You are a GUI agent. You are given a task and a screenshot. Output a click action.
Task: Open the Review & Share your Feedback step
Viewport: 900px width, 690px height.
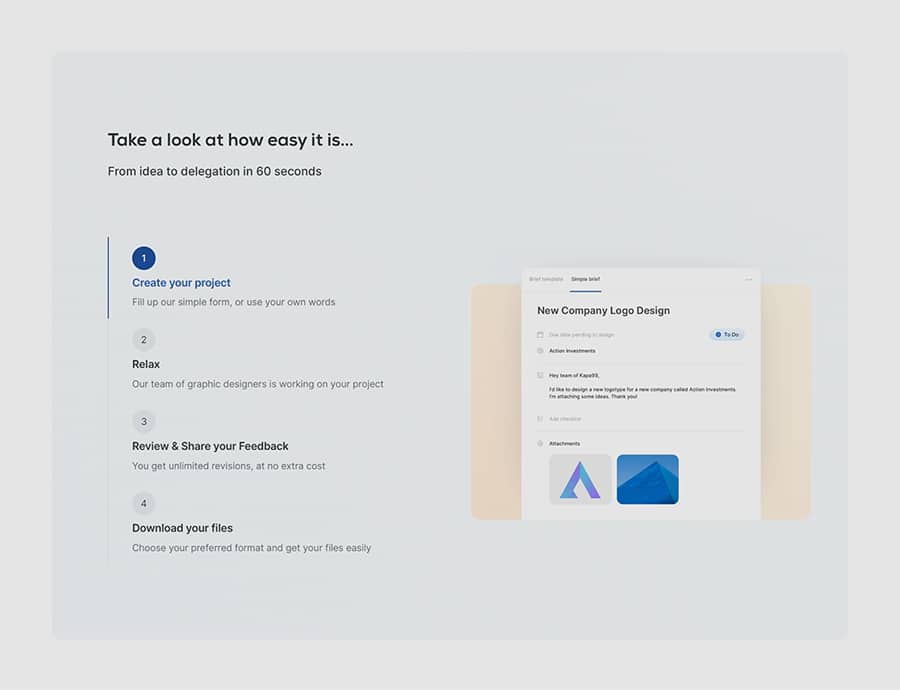pyautogui.click(x=210, y=446)
